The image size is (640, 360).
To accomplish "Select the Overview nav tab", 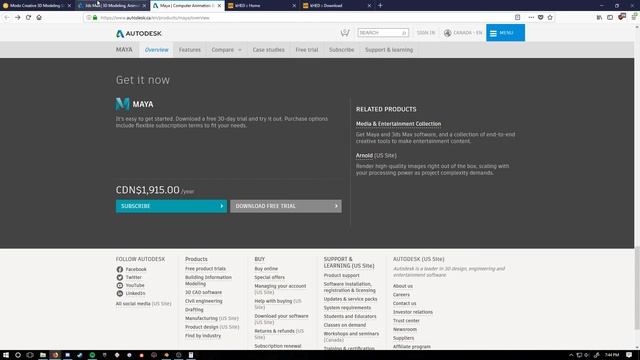I will (x=156, y=50).
